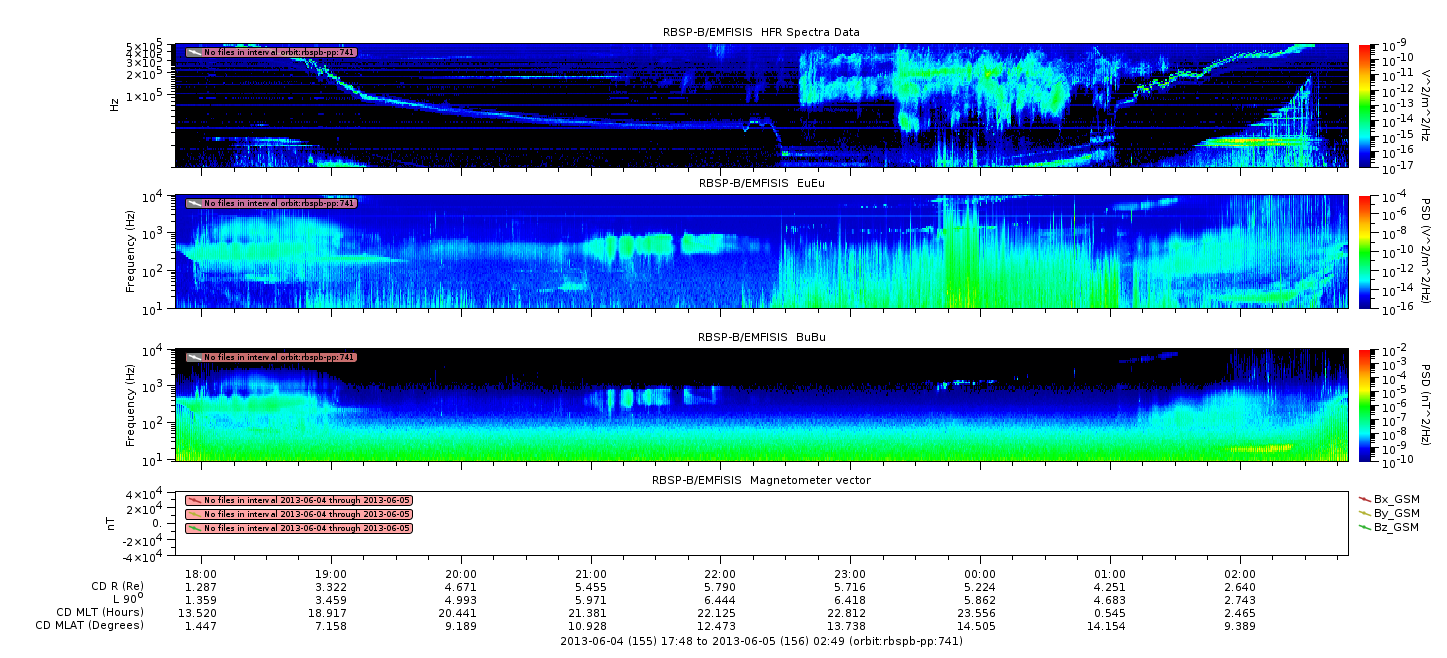Viewport: 1447px width, 658px height.
Task: Click the warning icon in EuEu panel
Action: coord(194,203)
